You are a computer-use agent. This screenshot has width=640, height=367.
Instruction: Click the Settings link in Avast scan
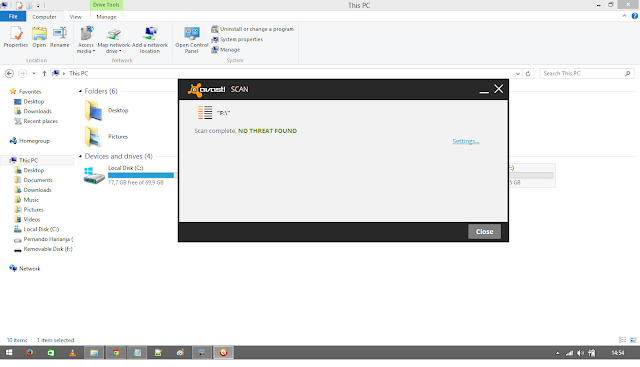tap(465, 141)
